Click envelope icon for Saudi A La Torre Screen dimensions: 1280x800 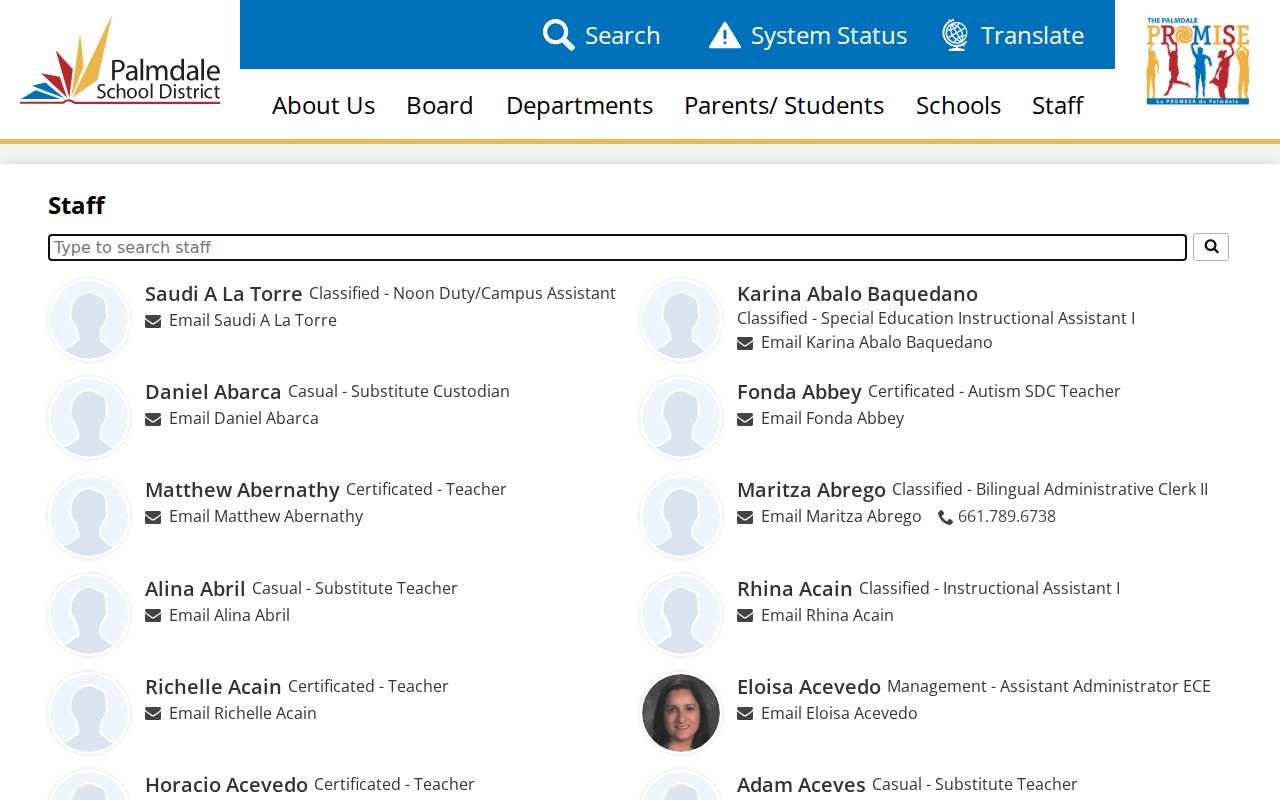pos(153,321)
